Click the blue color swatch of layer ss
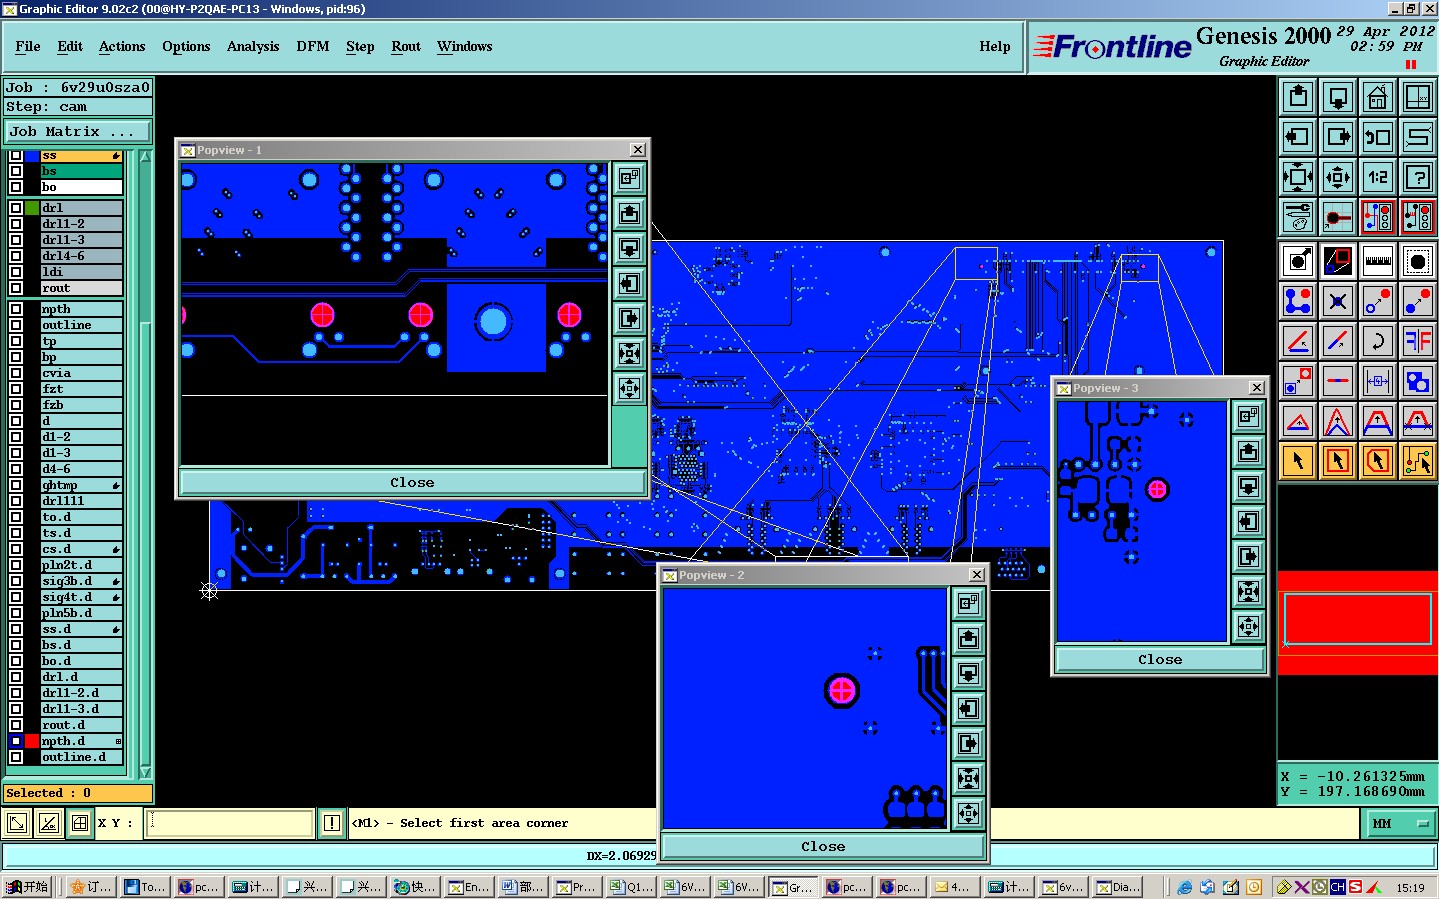 tap(32, 155)
